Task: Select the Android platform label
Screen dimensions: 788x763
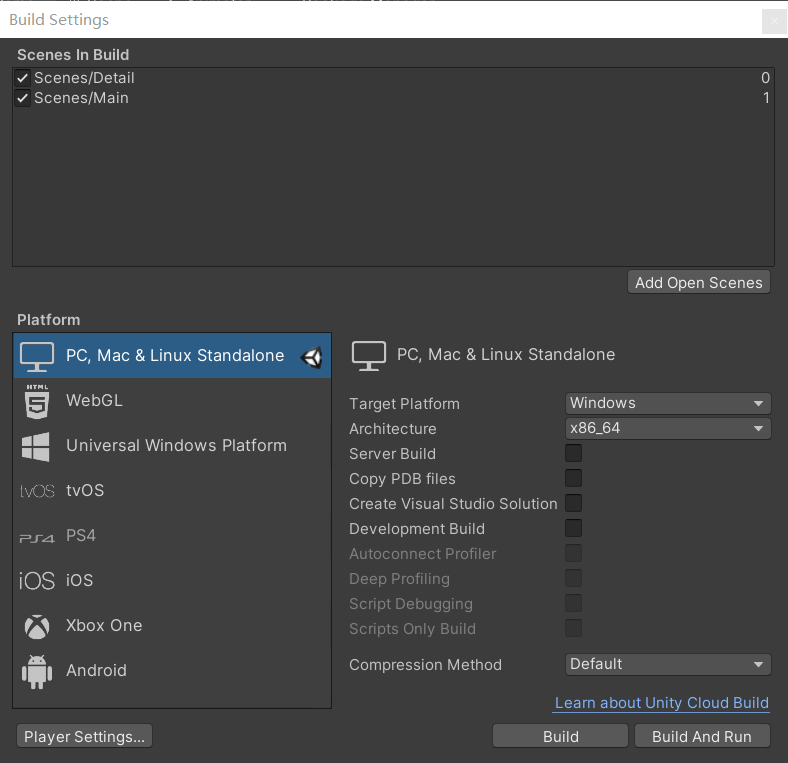Action: [96, 671]
